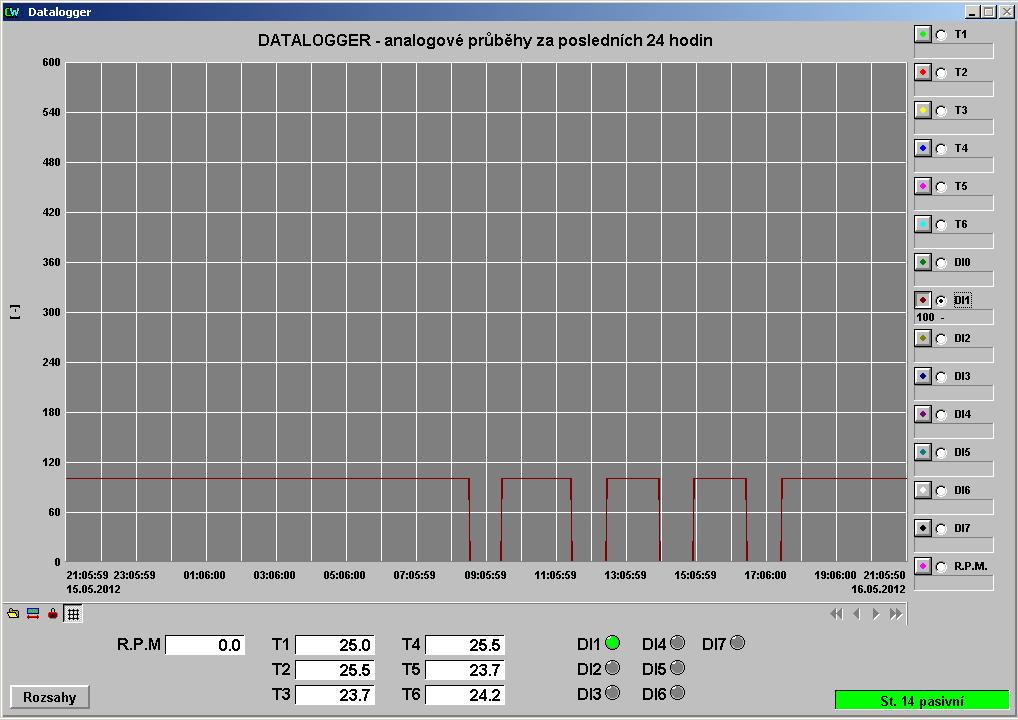This screenshot has width=1018, height=720.
Task: Select the T1 radio button
Action: [941, 35]
